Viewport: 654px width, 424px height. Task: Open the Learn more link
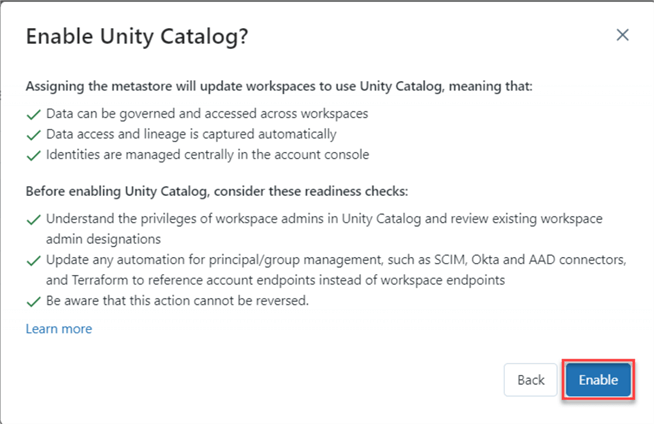coord(59,329)
